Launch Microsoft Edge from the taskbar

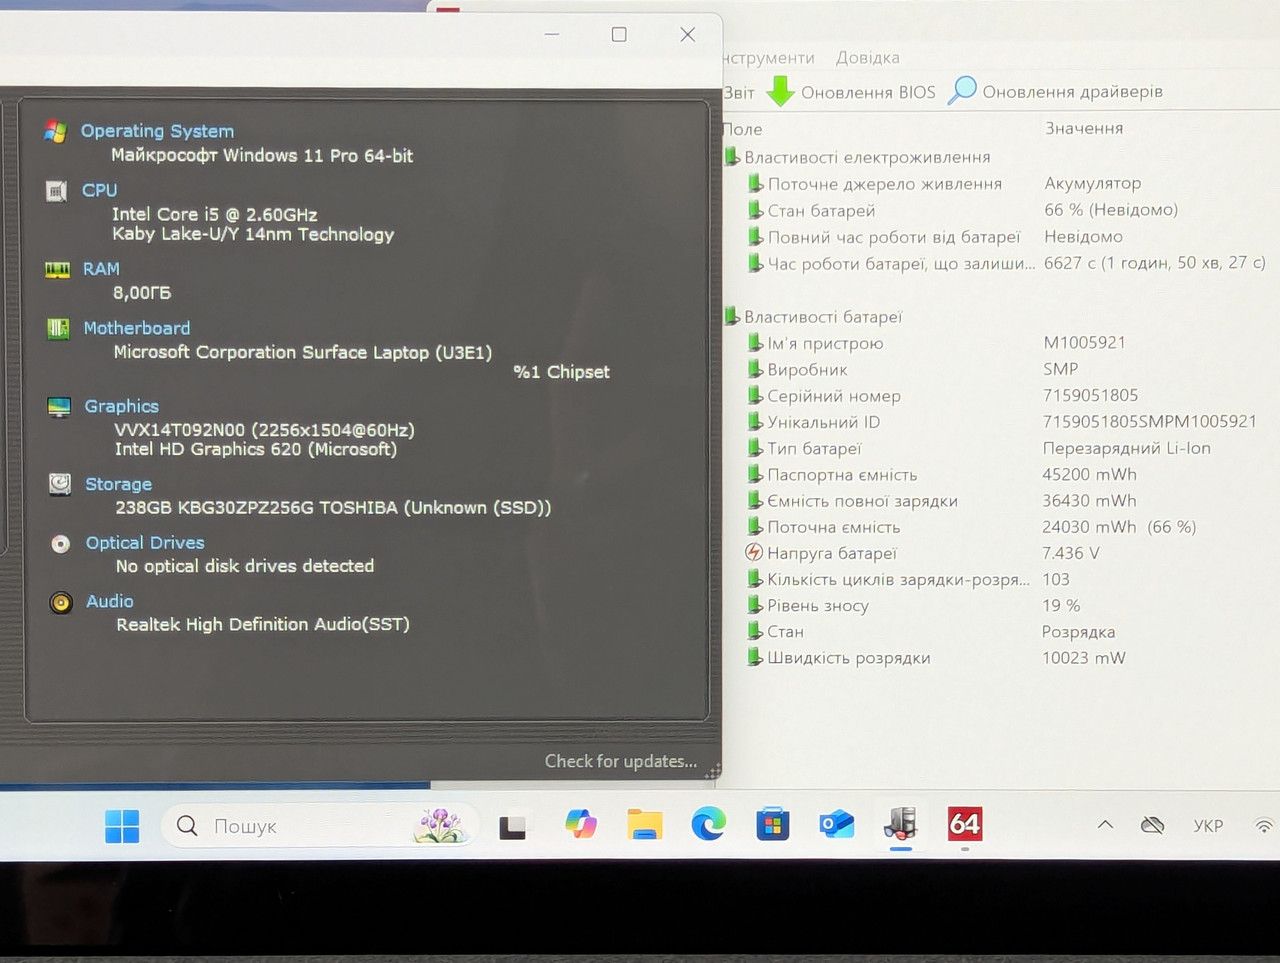709,825
